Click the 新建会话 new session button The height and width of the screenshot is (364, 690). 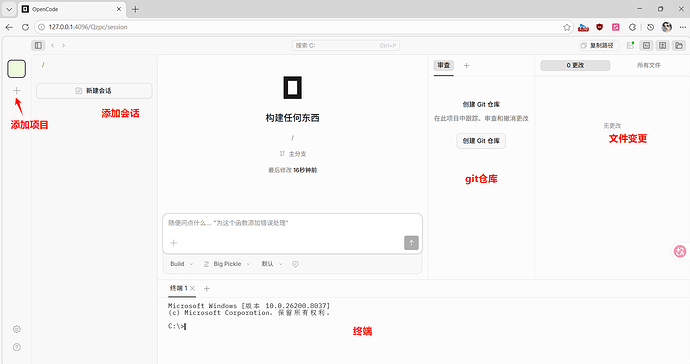[x=94, y=91]
